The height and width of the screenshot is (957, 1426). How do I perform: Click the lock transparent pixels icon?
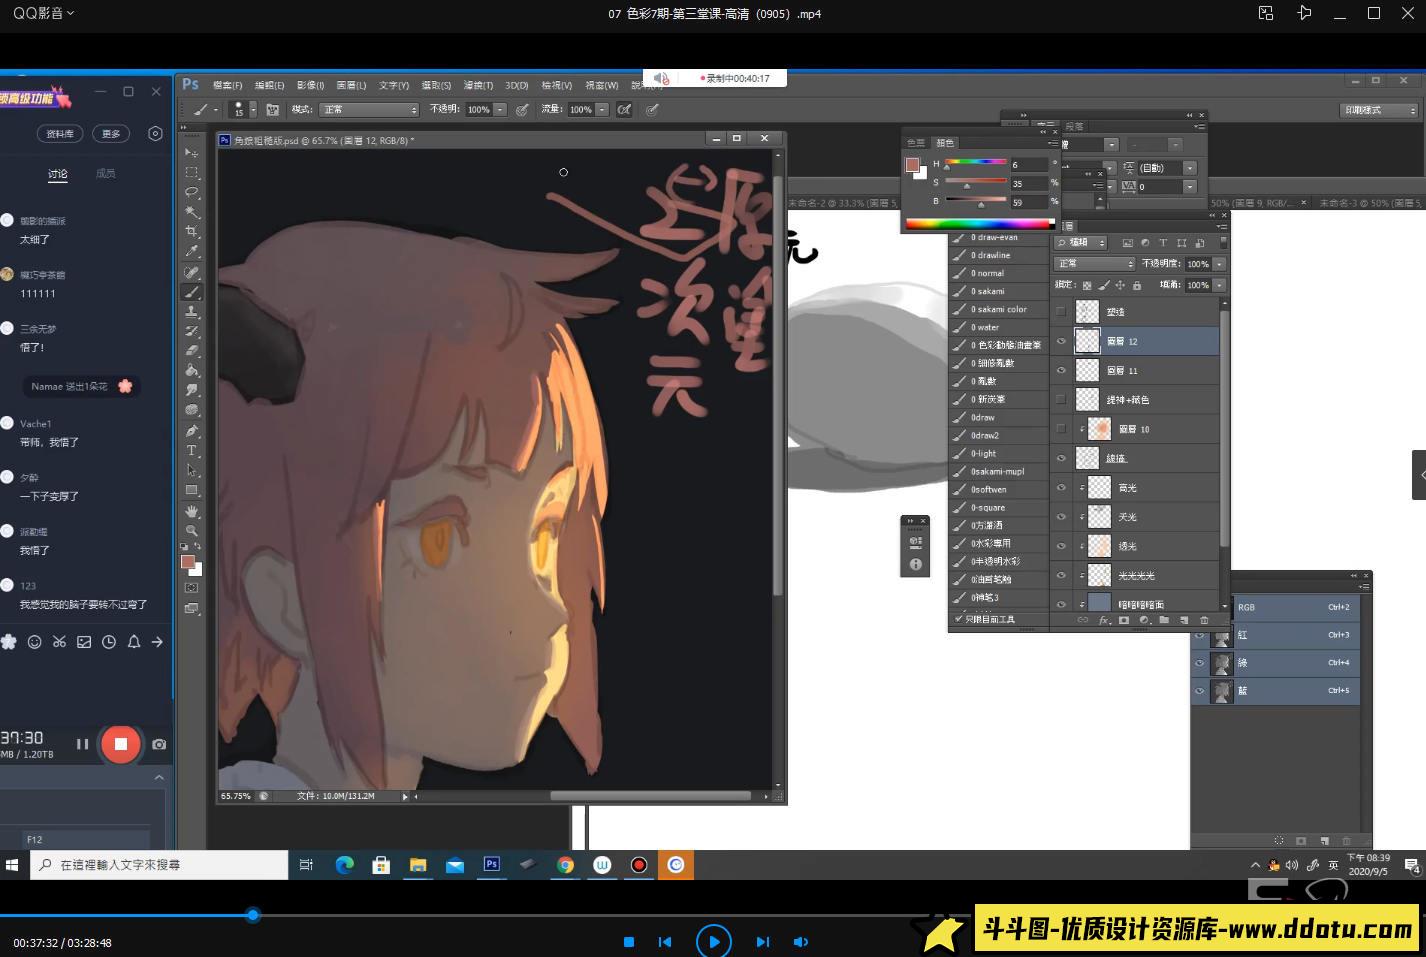tap(1087, 285)
